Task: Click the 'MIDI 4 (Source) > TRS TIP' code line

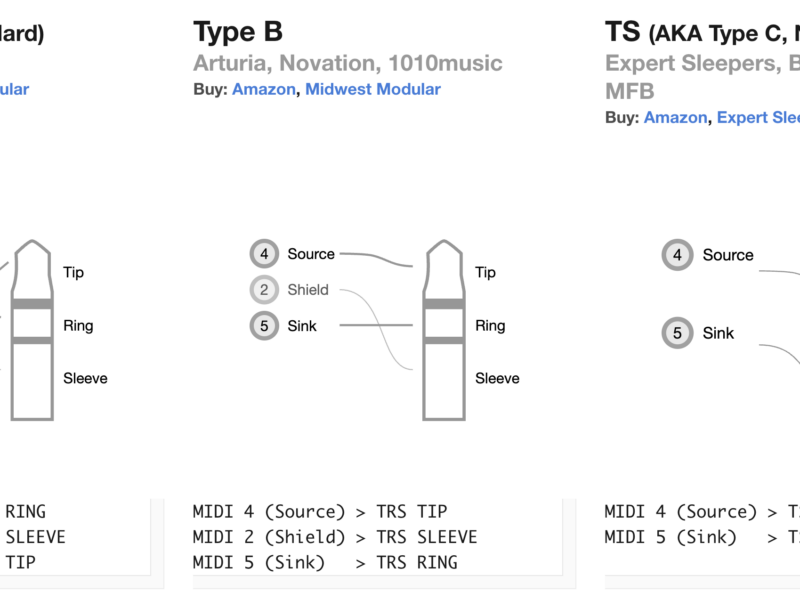Action: [x=320, y=512]
